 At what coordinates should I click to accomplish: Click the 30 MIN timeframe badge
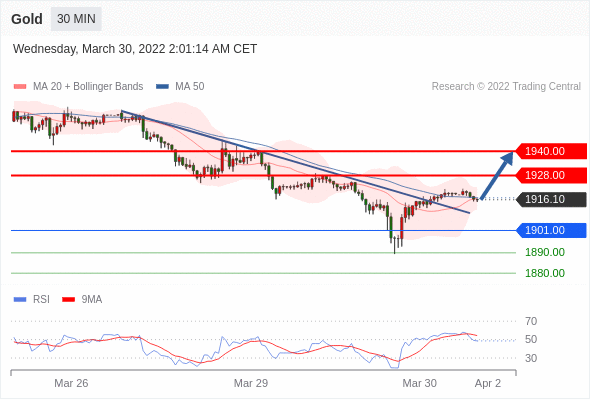click(76, 19)
